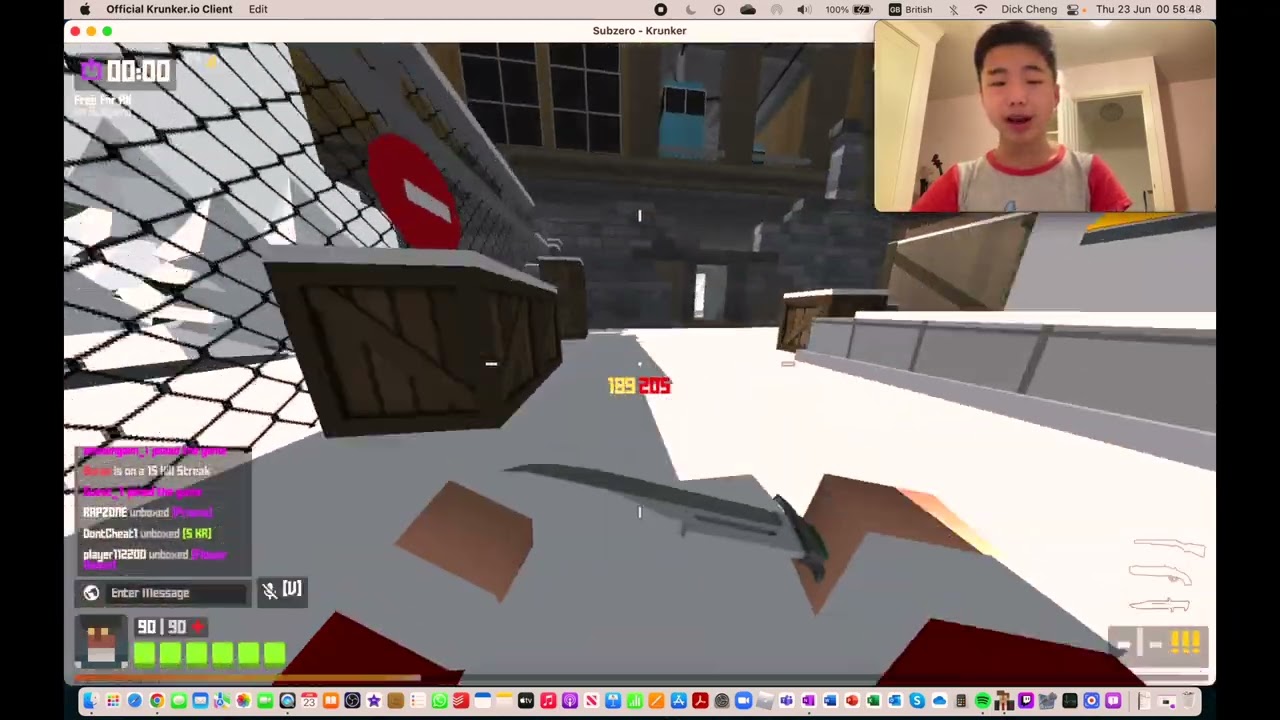Open the Apple menu

point(85,9)
